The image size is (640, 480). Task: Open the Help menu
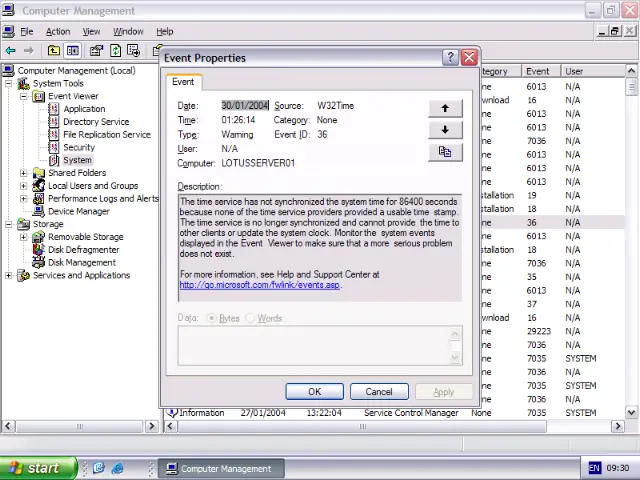coord(164,31)
